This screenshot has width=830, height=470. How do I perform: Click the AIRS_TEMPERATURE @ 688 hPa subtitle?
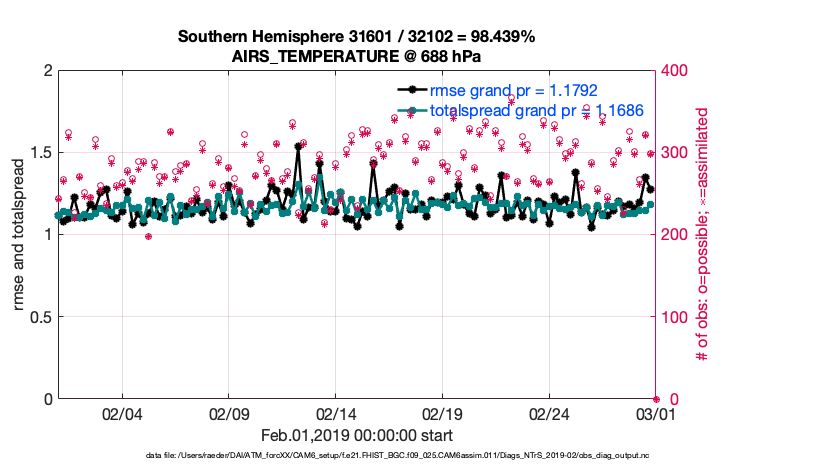[x=356, y=56]
